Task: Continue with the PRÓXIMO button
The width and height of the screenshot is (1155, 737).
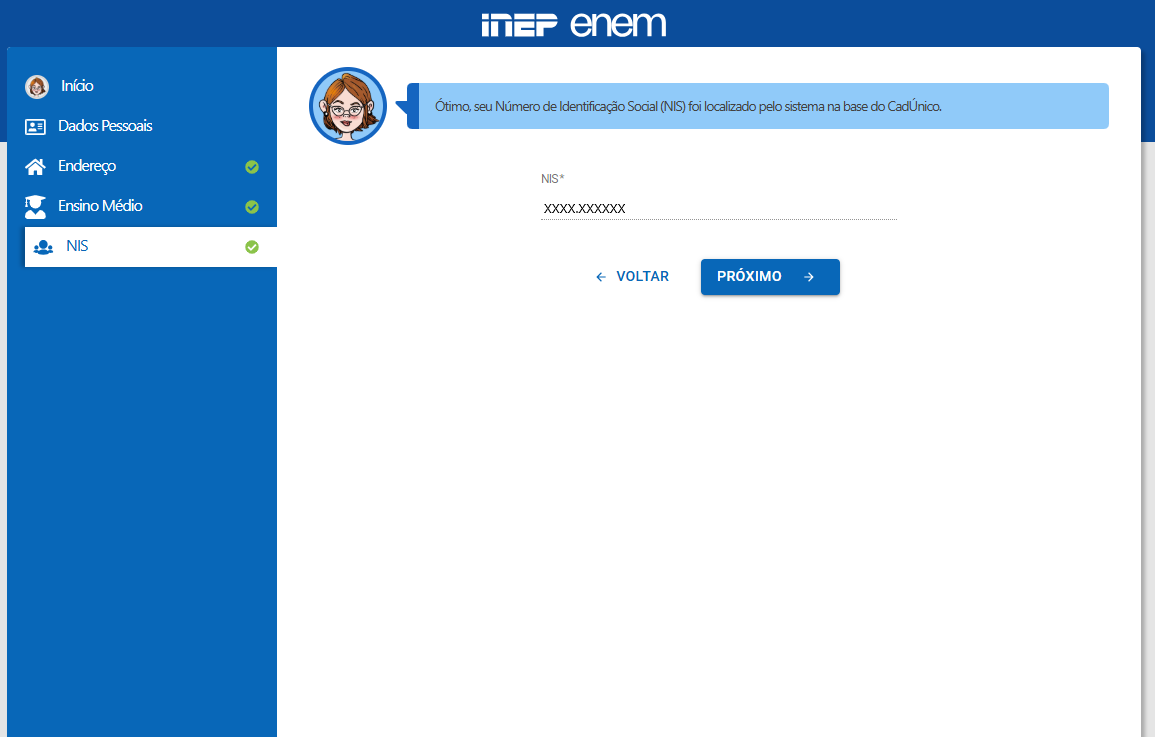Action: pyautogui.click(x=770, y=277)
